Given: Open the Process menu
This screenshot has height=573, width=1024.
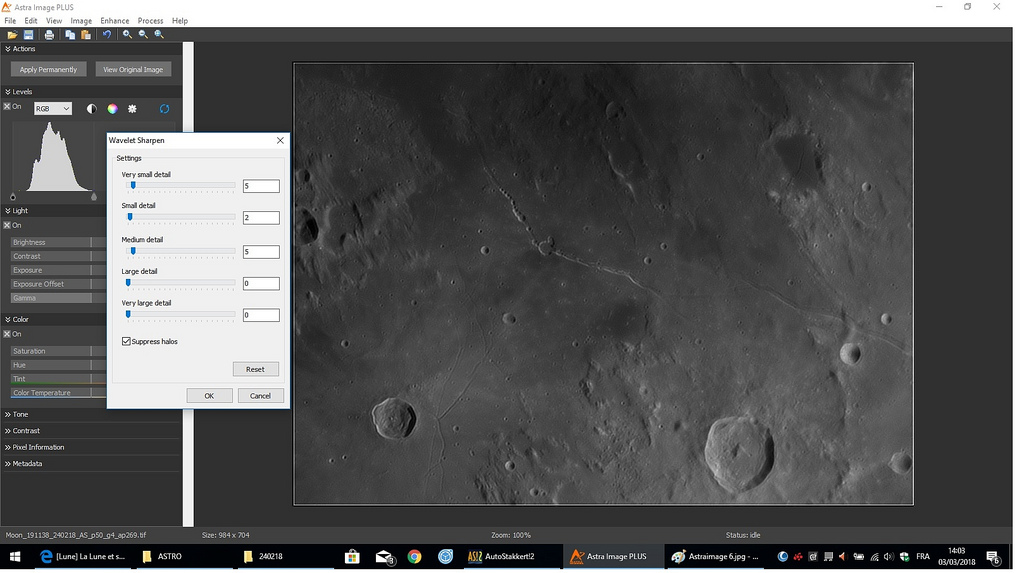Looking at the screenshot, I should coord(150,21).
